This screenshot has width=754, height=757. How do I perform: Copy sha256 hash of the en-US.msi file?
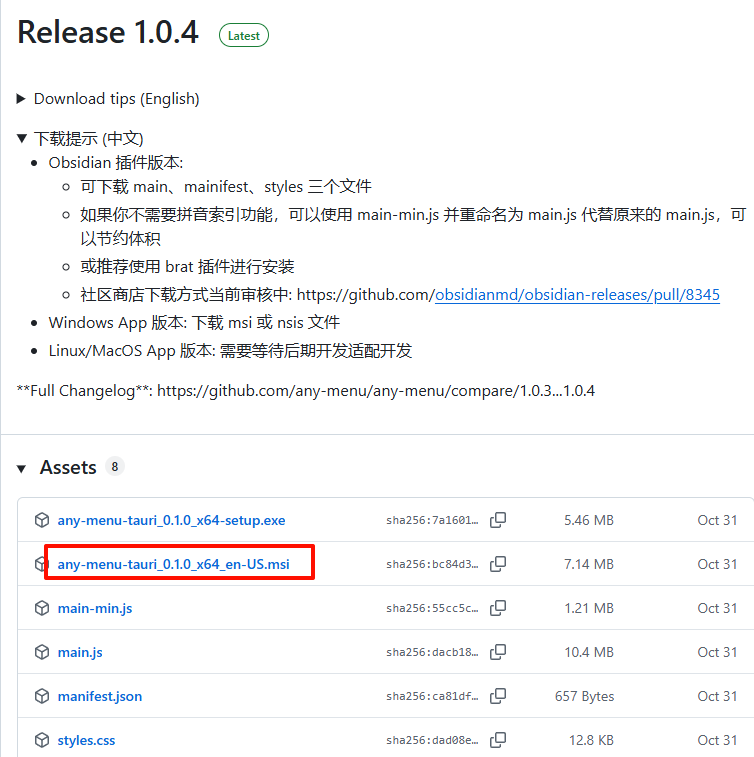(498, 564)
